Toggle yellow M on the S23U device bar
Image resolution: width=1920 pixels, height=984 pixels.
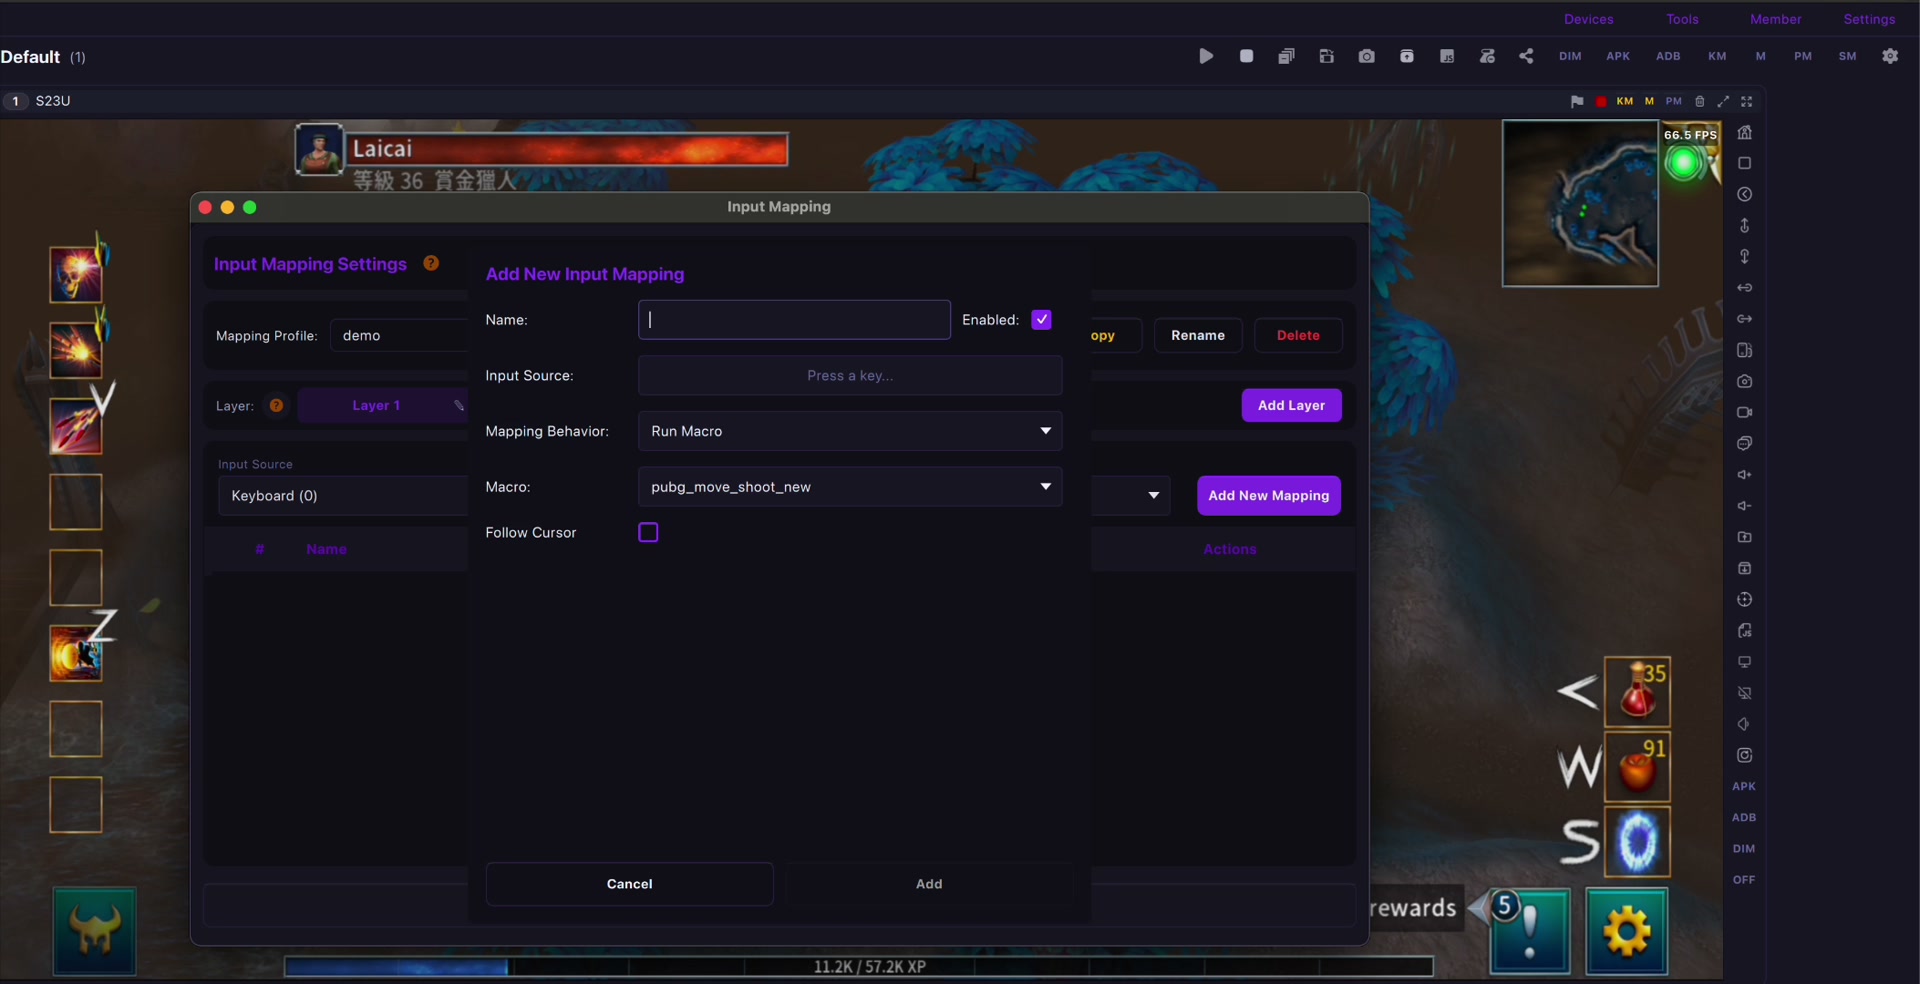(x=1649, y=101)
